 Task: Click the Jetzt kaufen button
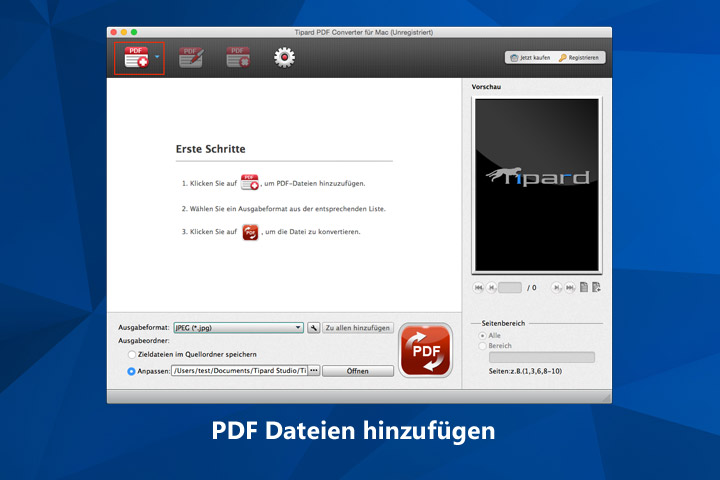pyautogui.click(x=530, y=58)
